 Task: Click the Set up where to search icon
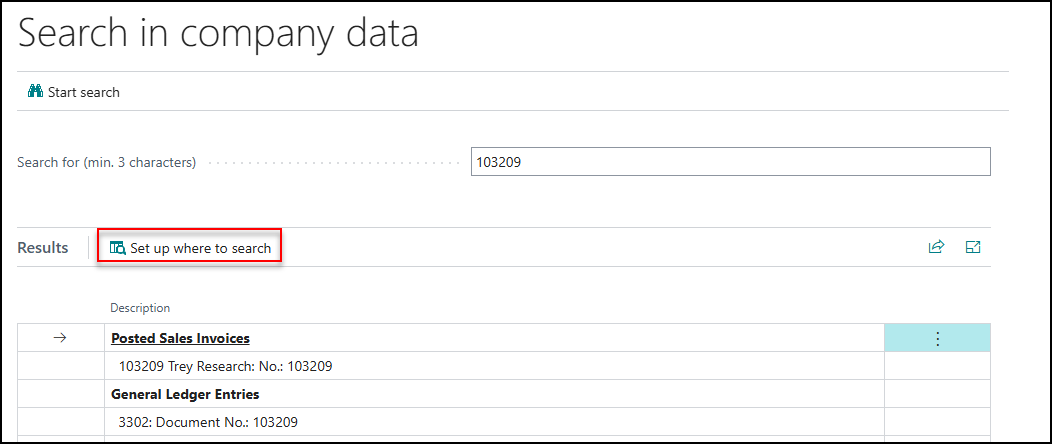coord(117,248)
